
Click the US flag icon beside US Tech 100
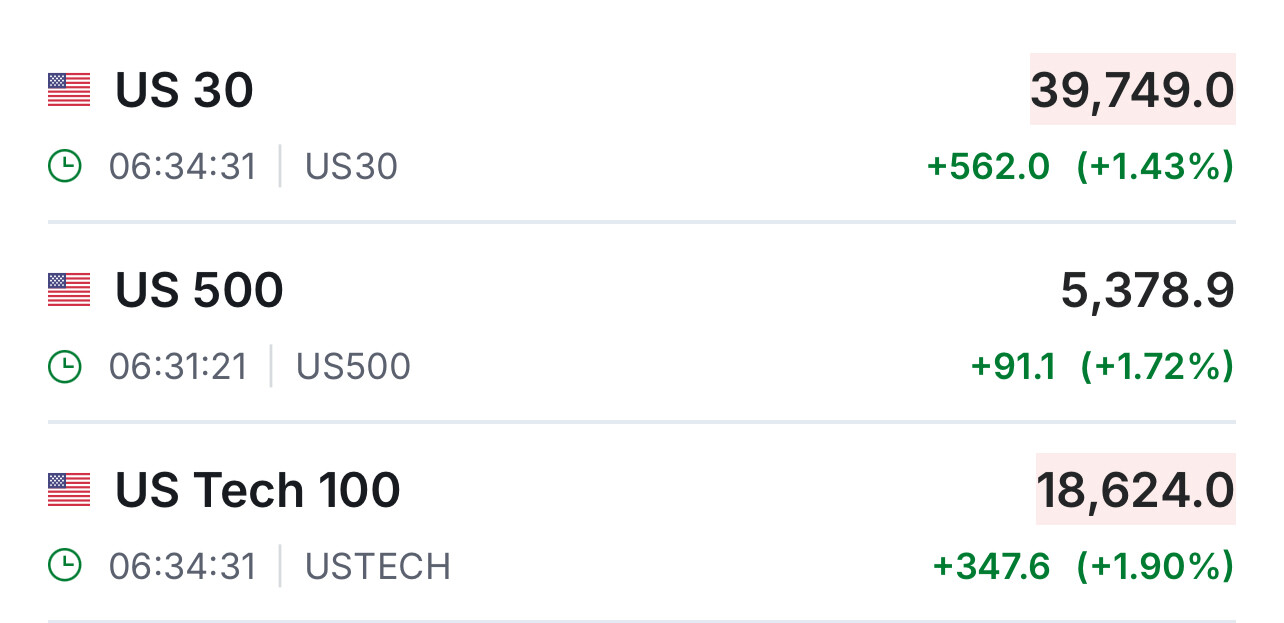[x=69, y=490]
